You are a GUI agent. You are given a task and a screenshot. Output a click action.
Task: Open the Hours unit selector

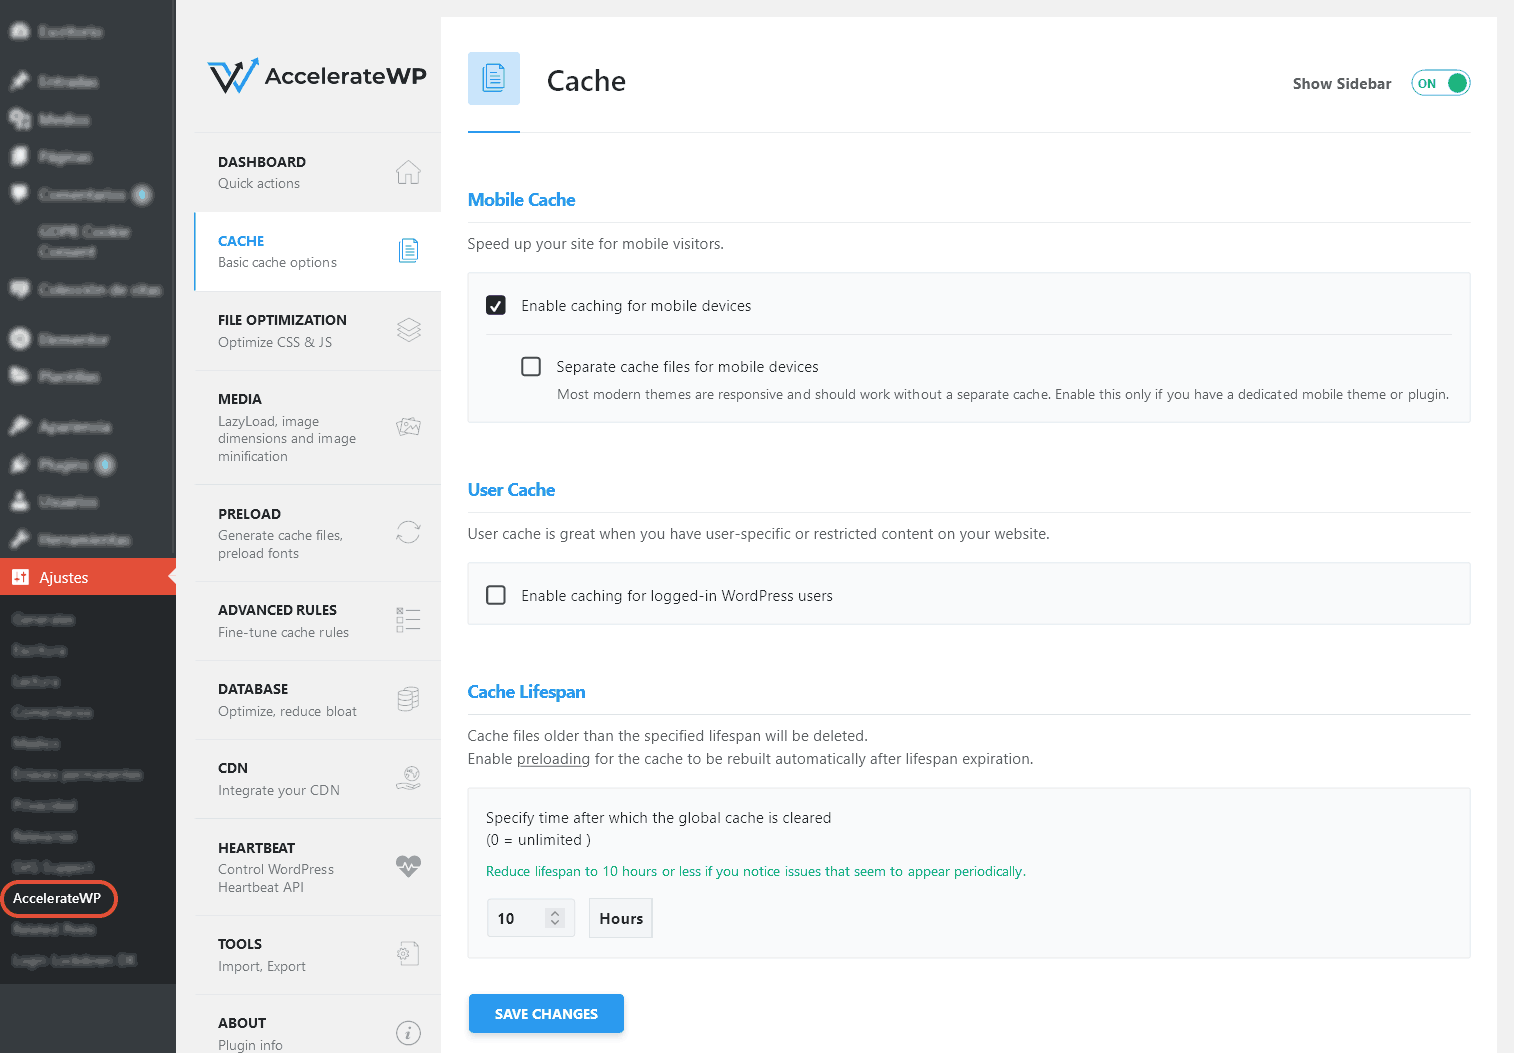coord(620,917)
